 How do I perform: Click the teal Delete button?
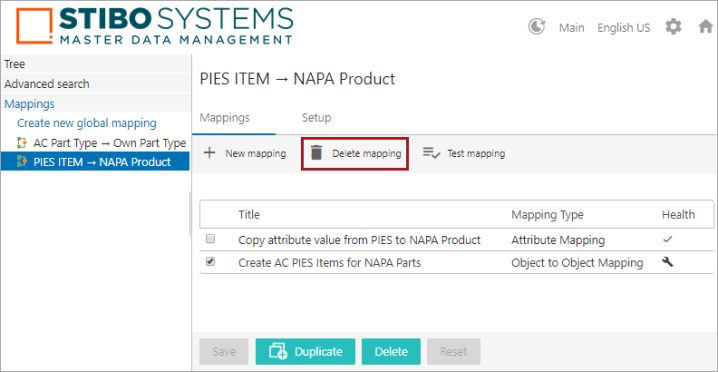click(391, 352)
